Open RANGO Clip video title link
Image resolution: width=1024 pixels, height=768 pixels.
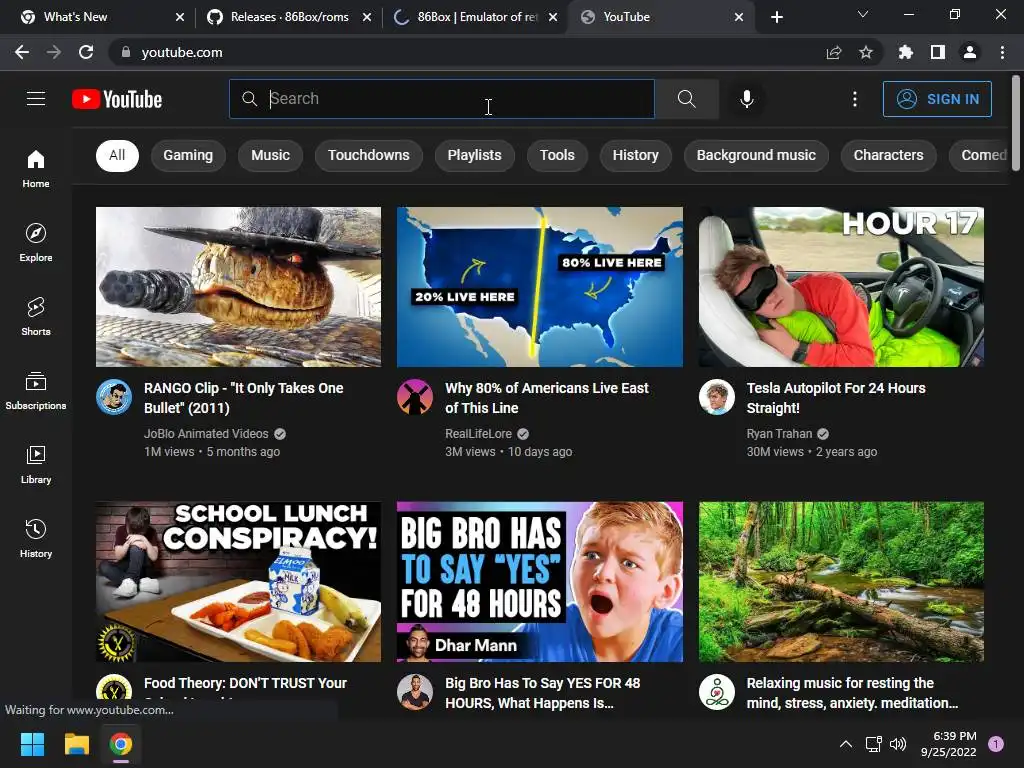pos(244,398)
